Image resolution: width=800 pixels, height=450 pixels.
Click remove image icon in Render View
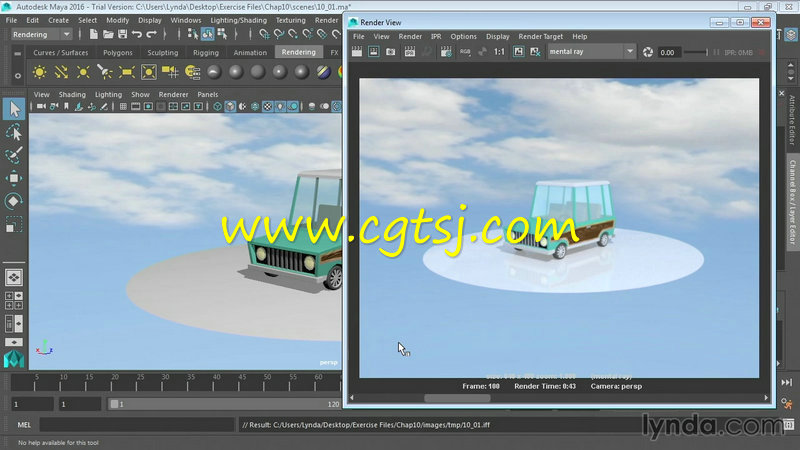pyautogui.click(x=535, y=52)
